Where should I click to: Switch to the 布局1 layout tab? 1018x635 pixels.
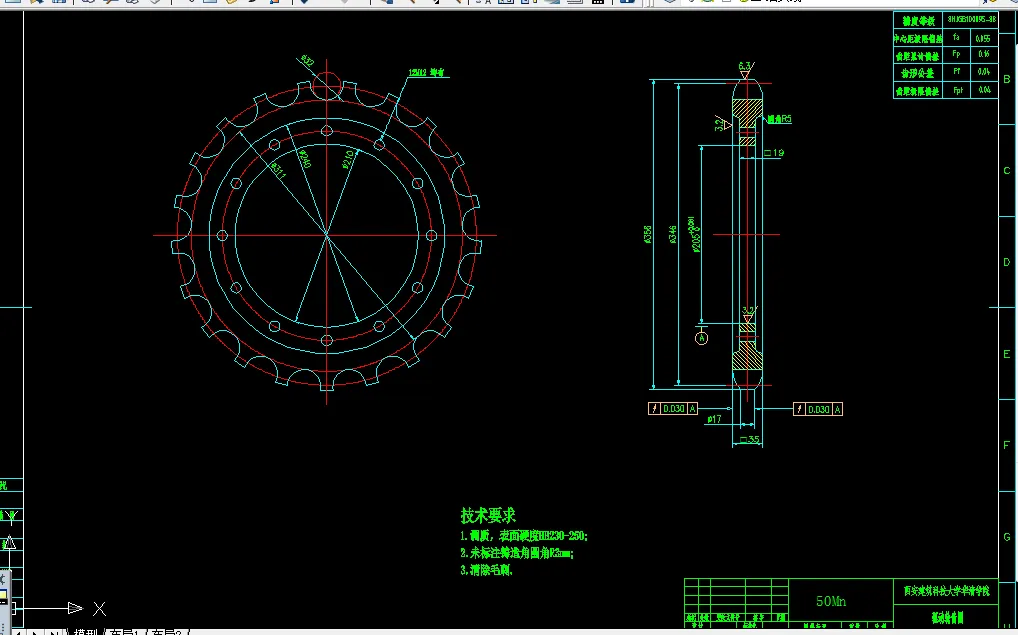124,632
